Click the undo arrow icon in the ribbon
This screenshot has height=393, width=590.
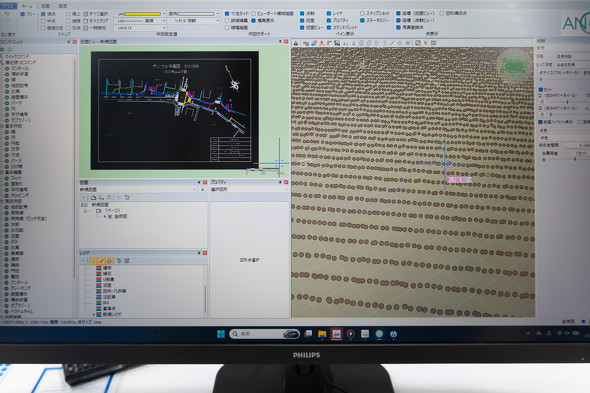(7, 14)
